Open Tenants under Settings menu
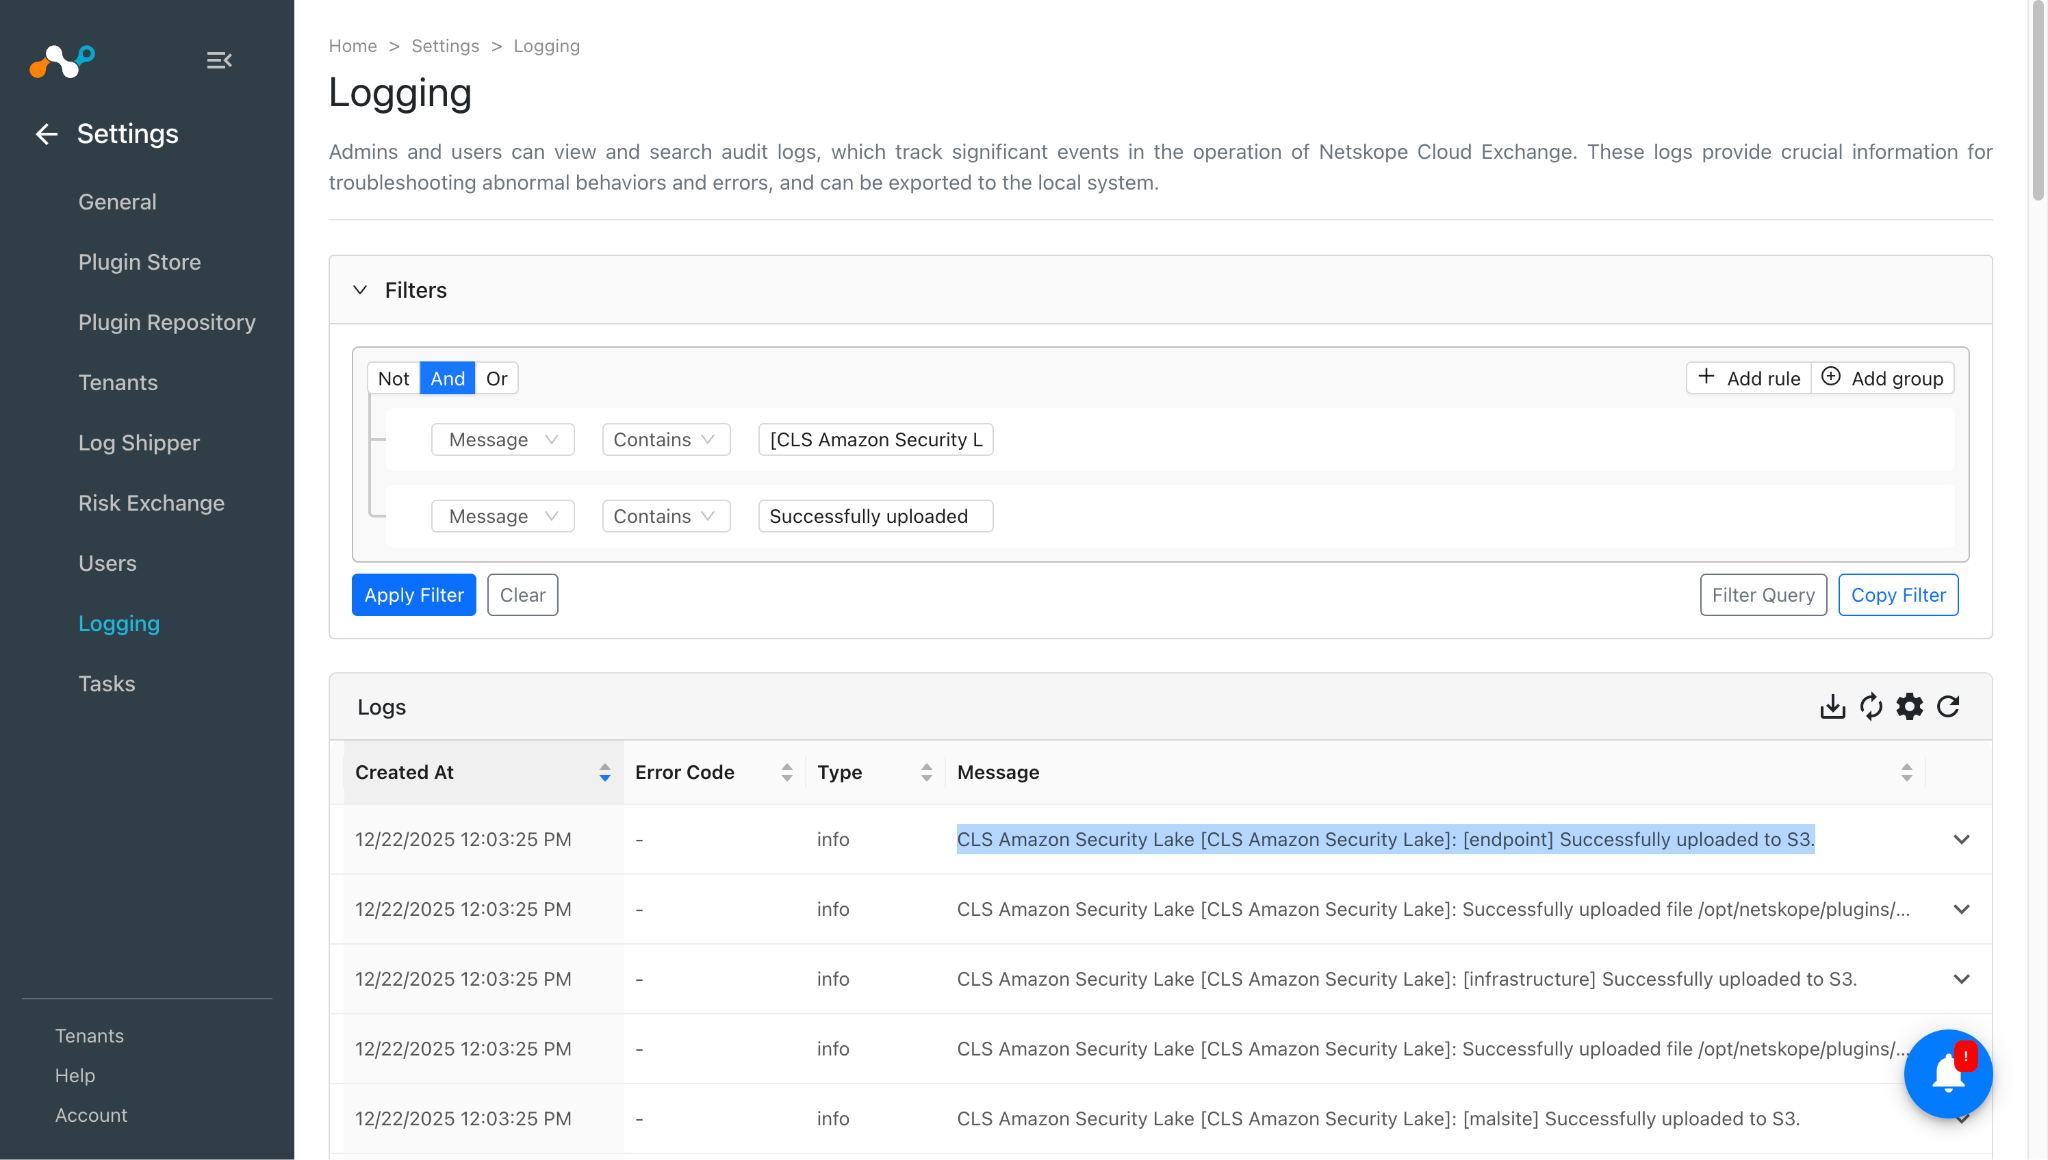This screenshot has width=2048, height=1160. click(118, 383)
